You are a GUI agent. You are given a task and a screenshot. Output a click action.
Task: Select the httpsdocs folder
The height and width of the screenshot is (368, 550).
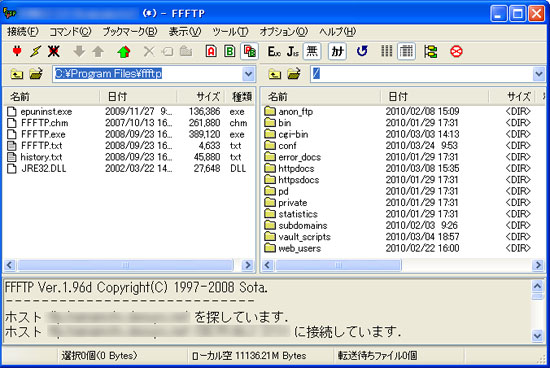pyautogui.click(x=299, y=180)
